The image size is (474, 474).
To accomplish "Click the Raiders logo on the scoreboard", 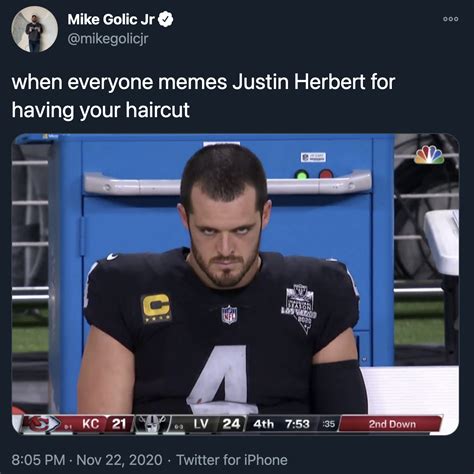I will pos(152,424).
